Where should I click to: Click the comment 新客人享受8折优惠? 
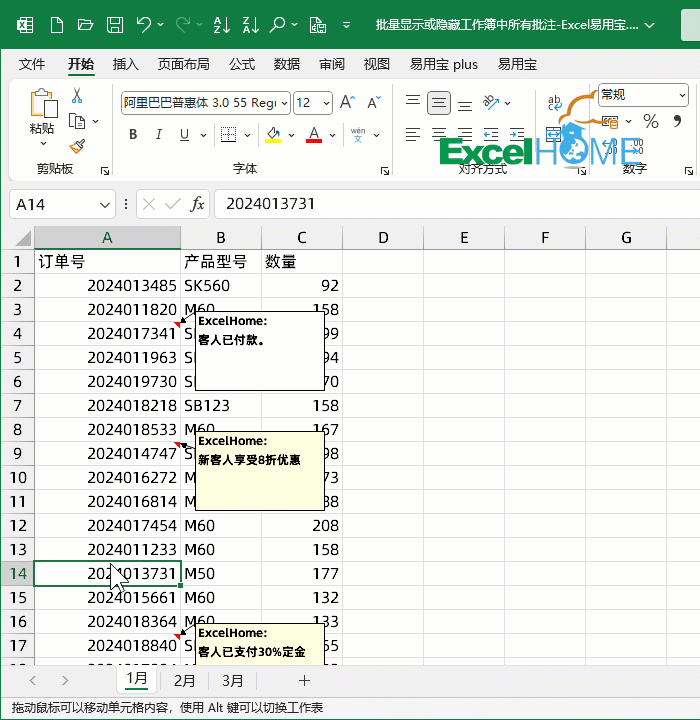click(260, 471)
